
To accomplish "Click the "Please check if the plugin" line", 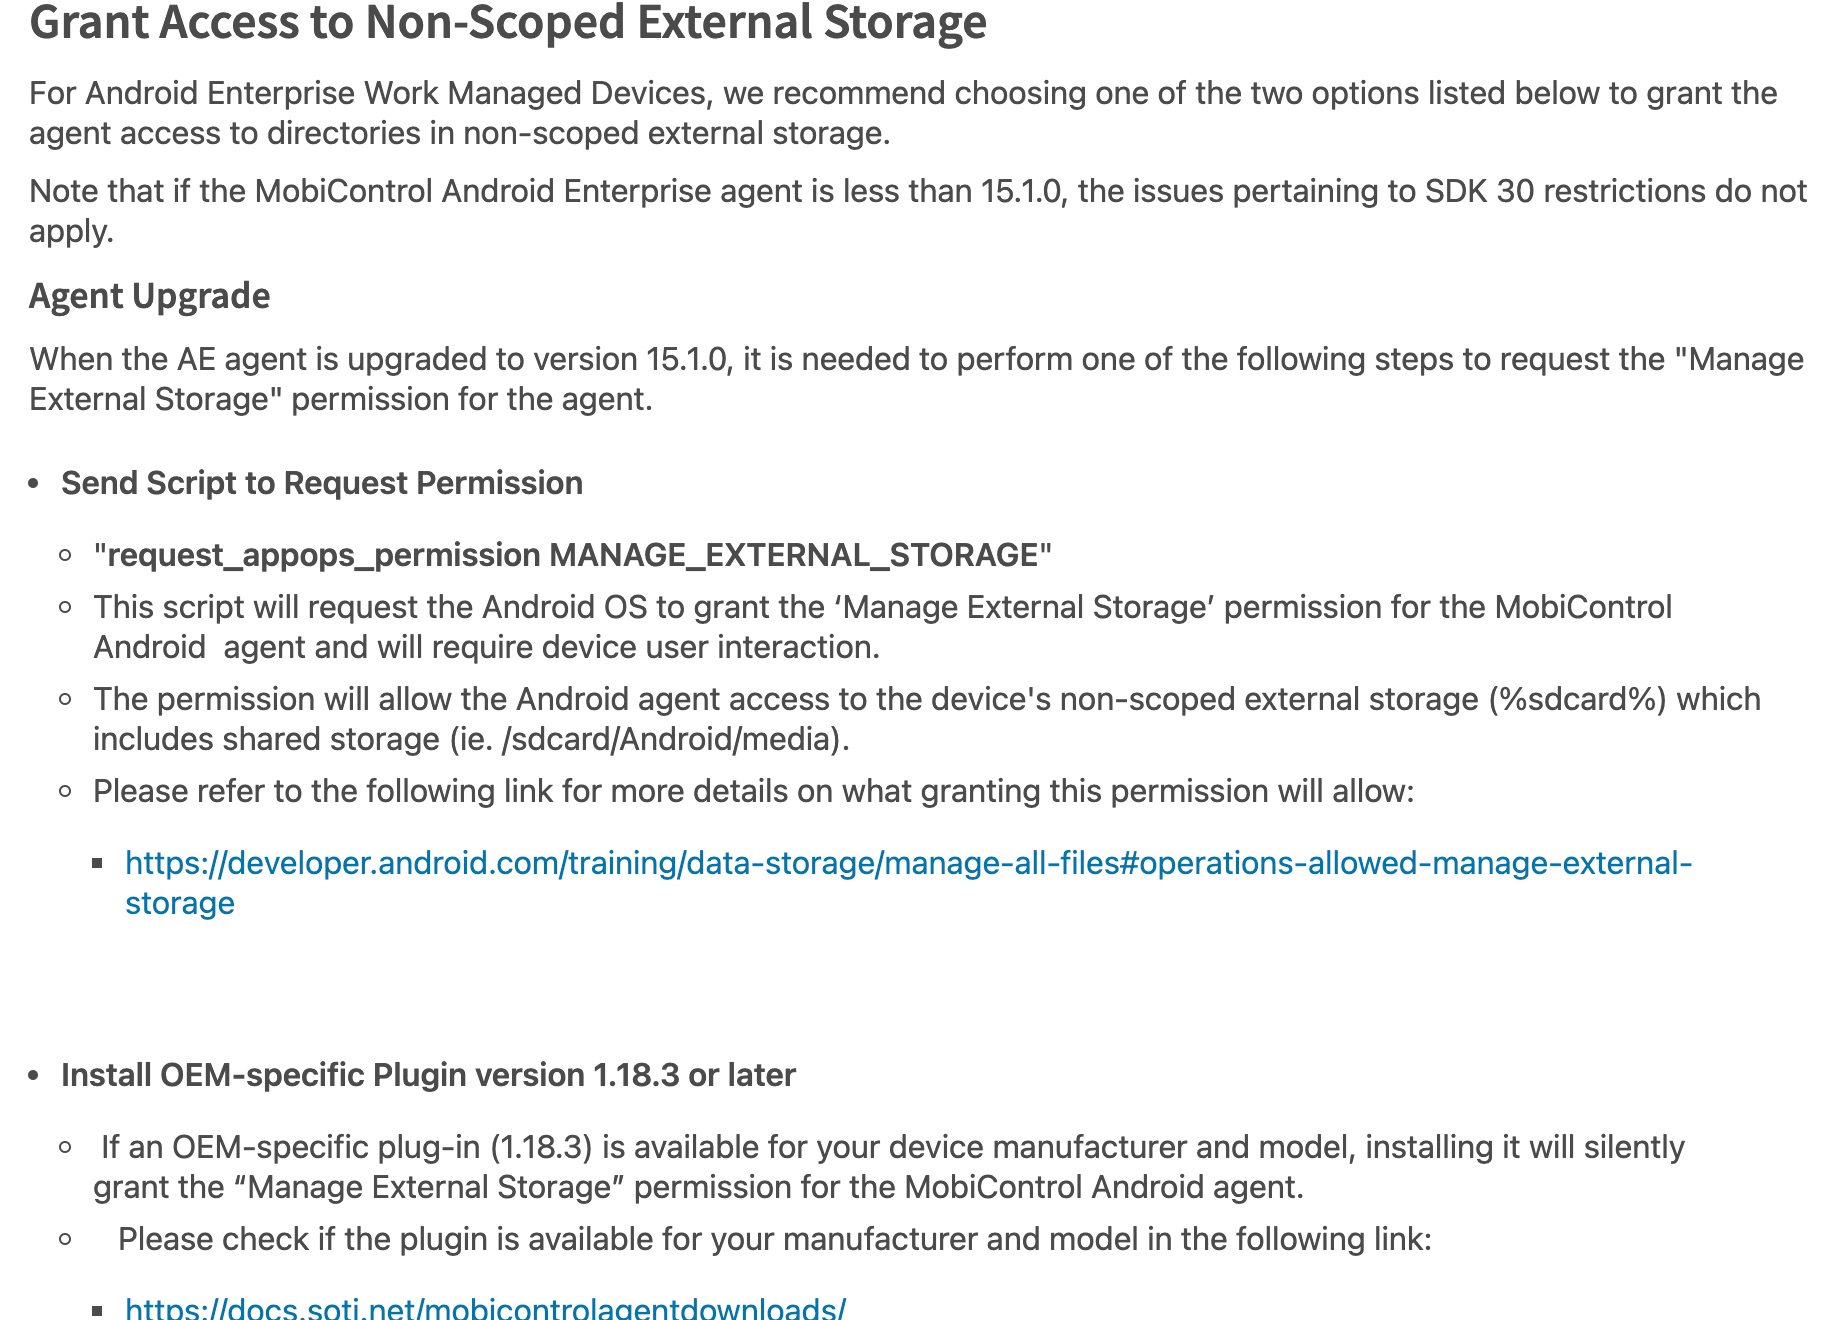I will pyautogui.click(x=774, y=1239).
